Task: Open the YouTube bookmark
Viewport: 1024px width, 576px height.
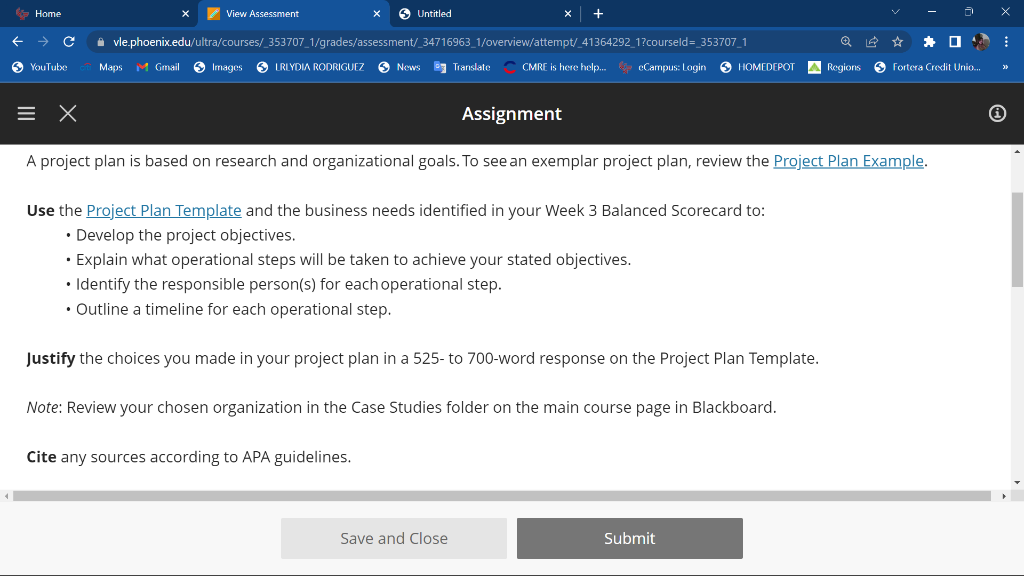Action: click(40, 67)
